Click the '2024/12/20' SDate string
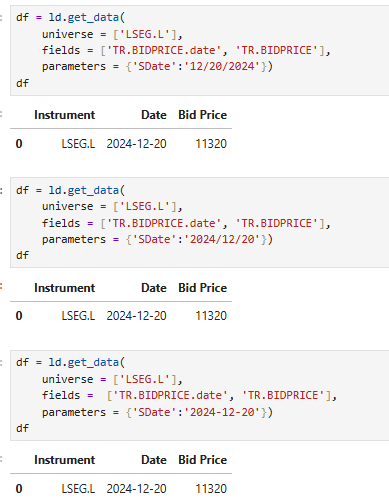Viewport: 389px width, 501px height. (222, 239)
